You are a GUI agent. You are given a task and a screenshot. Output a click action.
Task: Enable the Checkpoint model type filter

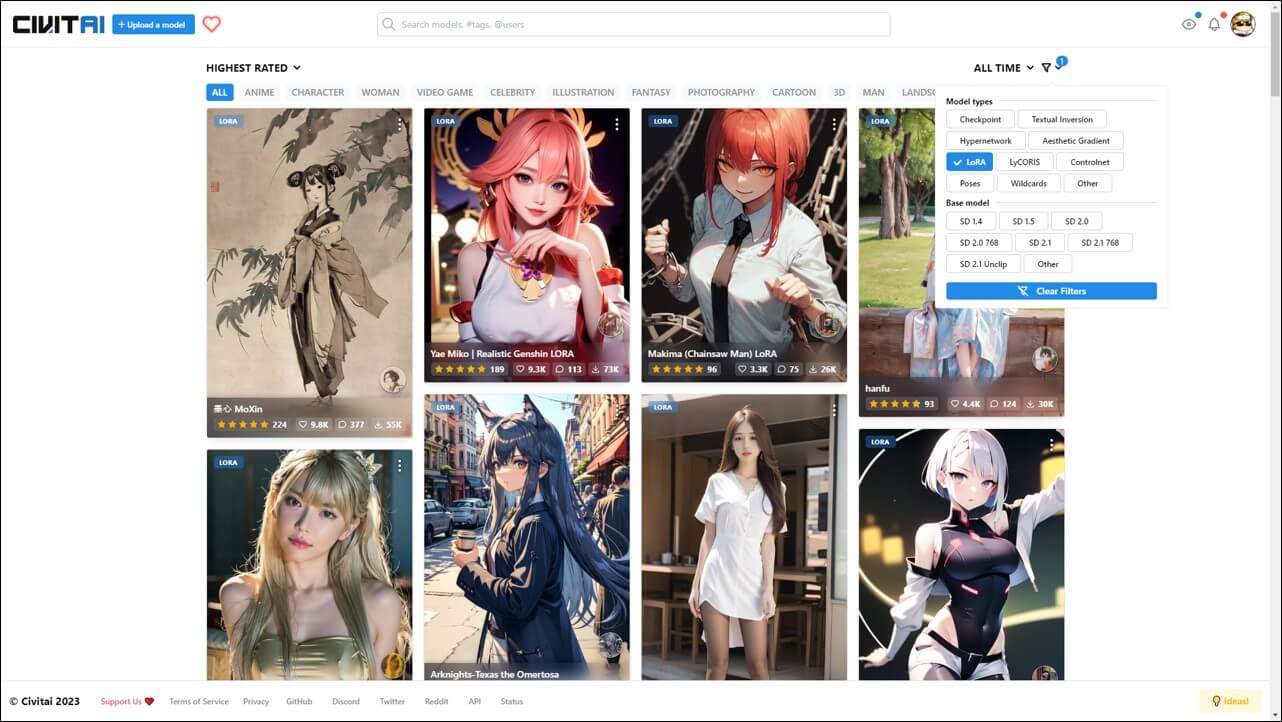click(980, 119)
